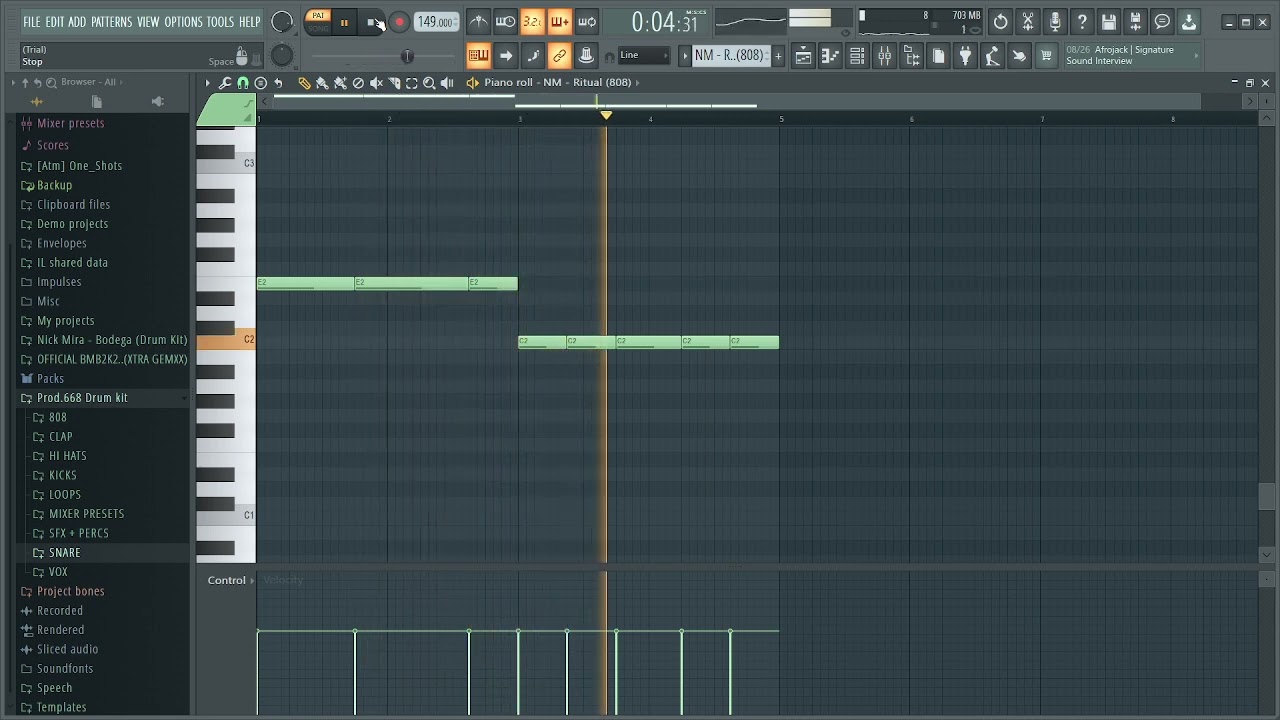Open piano roll target channel speaker menu
The image size is (1280, 720).
473,83
